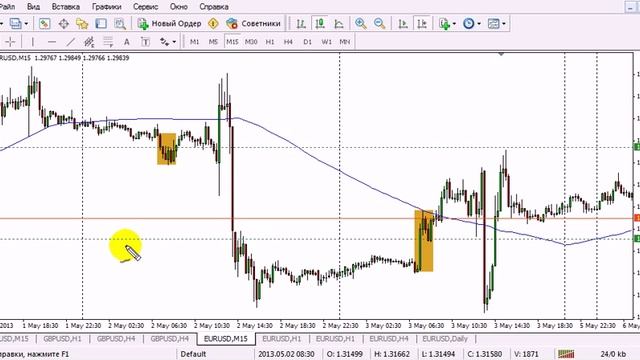Switch timeframe to W1
This screenshot has width=640, height=360.
pyautogui.click(x=327, y=42)
